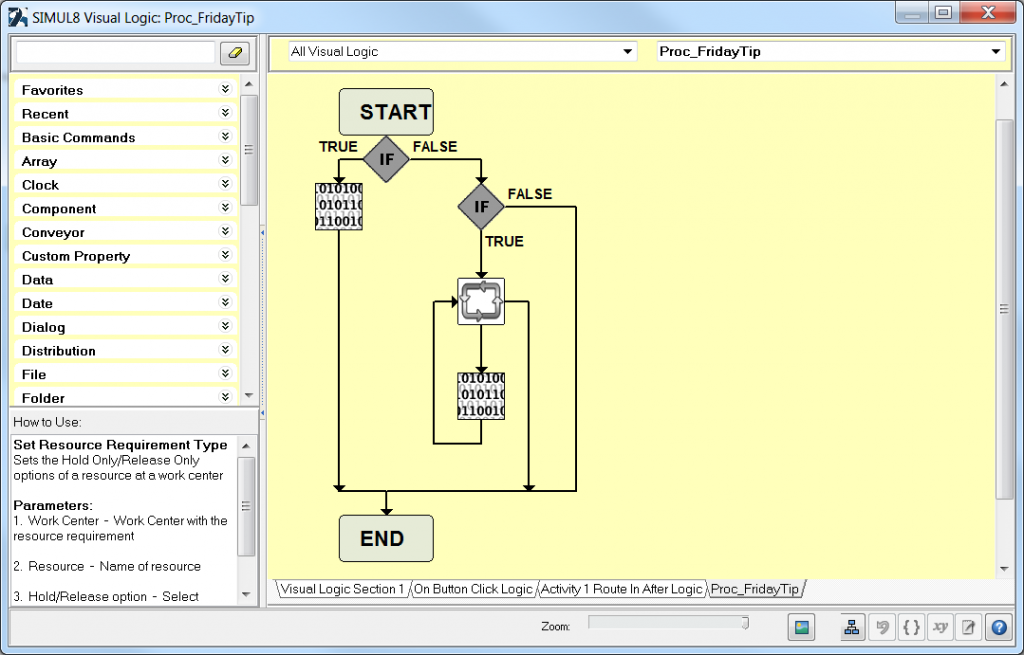
Task: Click the 'How to Use:' label
Action: 47,422
